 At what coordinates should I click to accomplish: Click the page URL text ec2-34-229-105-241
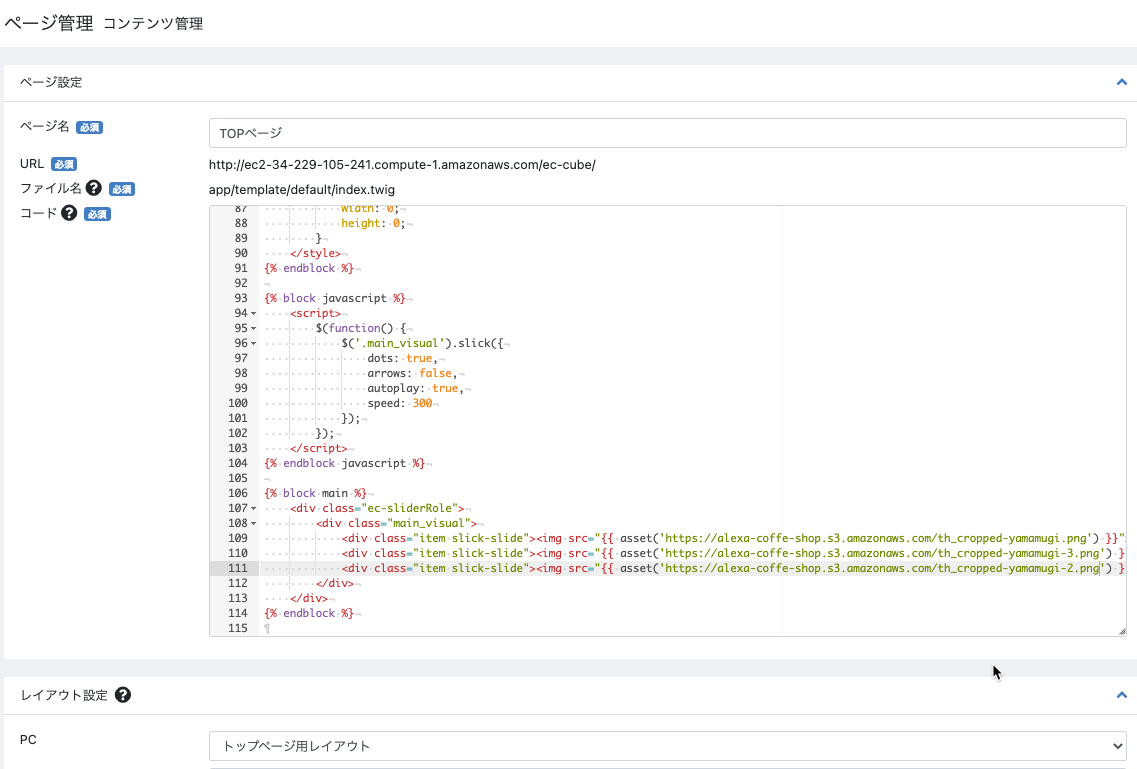tap(402, 165)
